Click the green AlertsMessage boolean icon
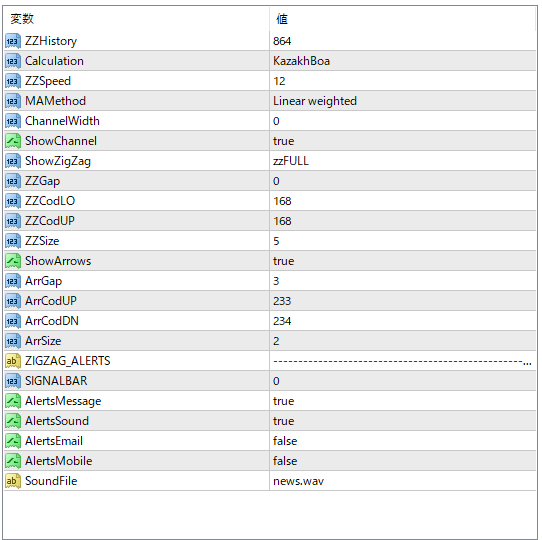This screenshot has width=542, height=540. click(13, 401)
